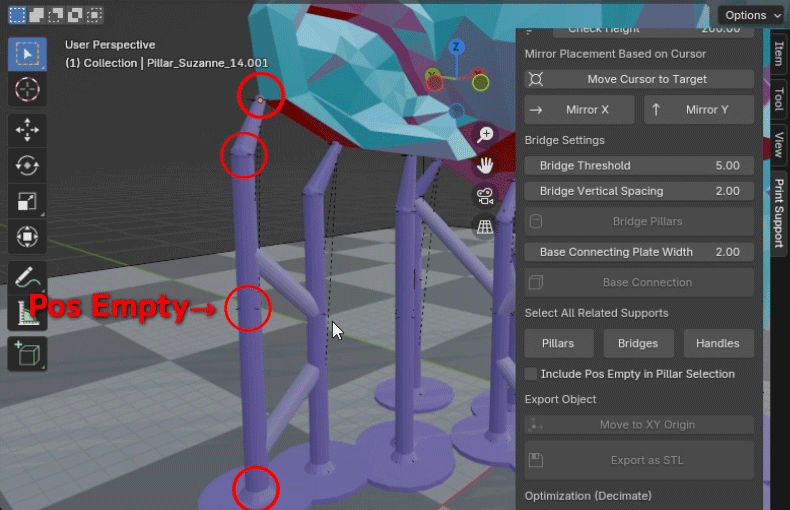Open the View sidebar tab
Viewport: 790px width, 510px height.
(779, 145)
